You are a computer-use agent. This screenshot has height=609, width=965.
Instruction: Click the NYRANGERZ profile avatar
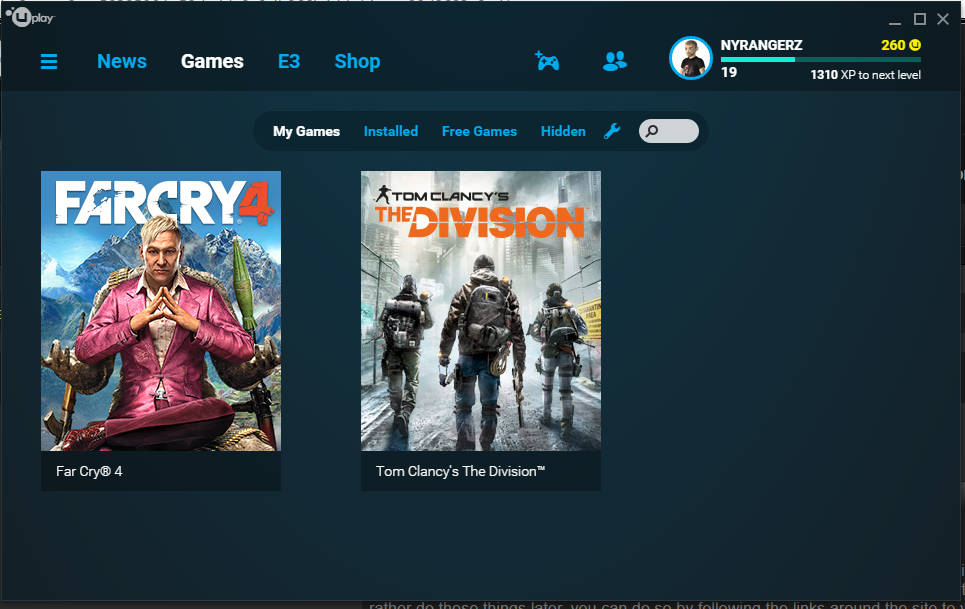tap(691, 58)
